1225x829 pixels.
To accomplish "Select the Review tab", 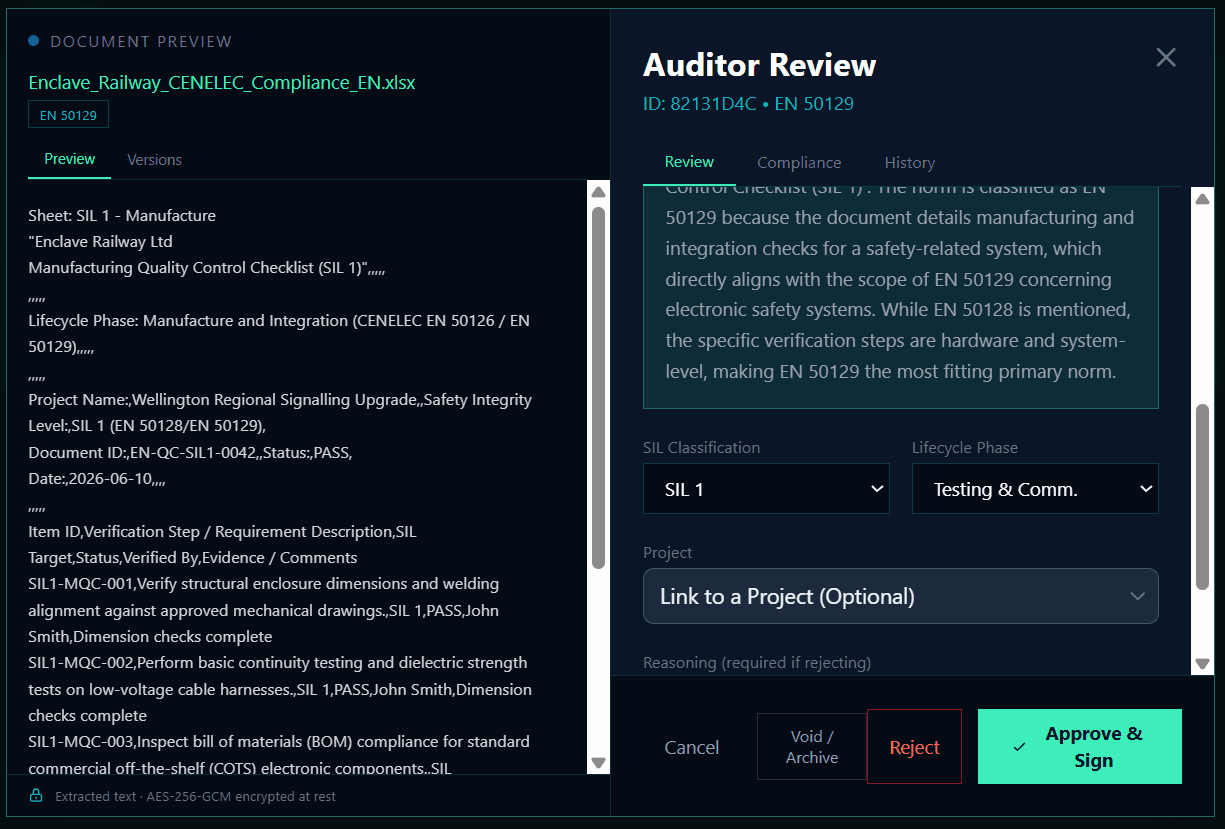I will 689,162.
